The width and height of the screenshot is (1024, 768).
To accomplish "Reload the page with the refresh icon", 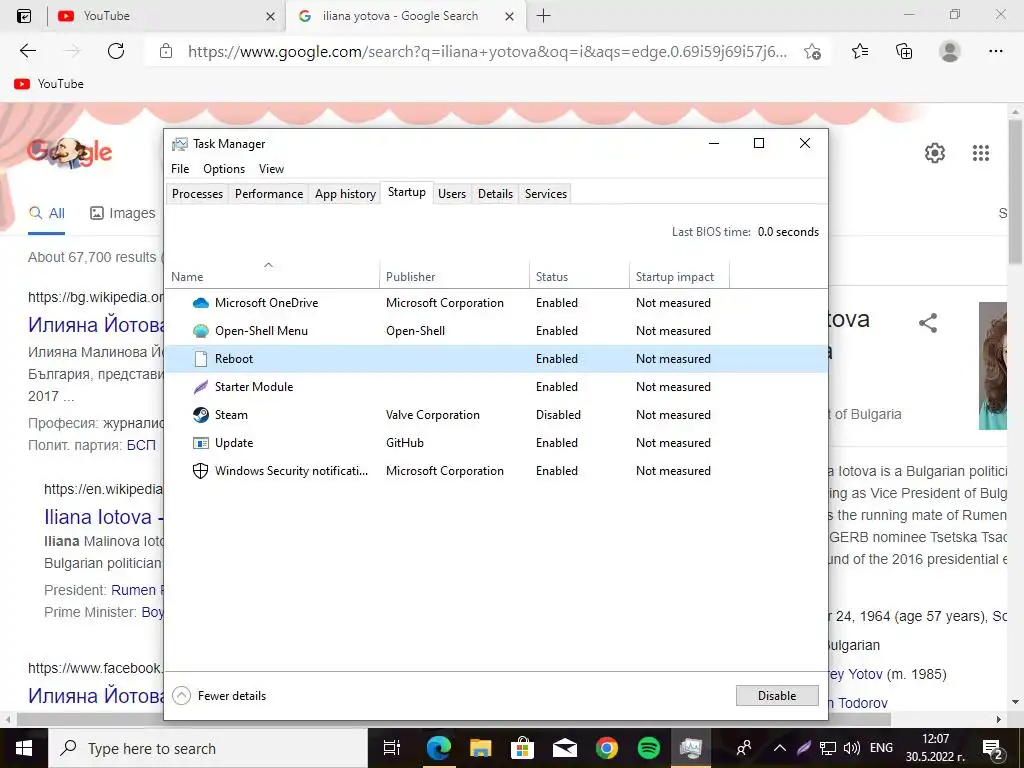I will point(116,51).
